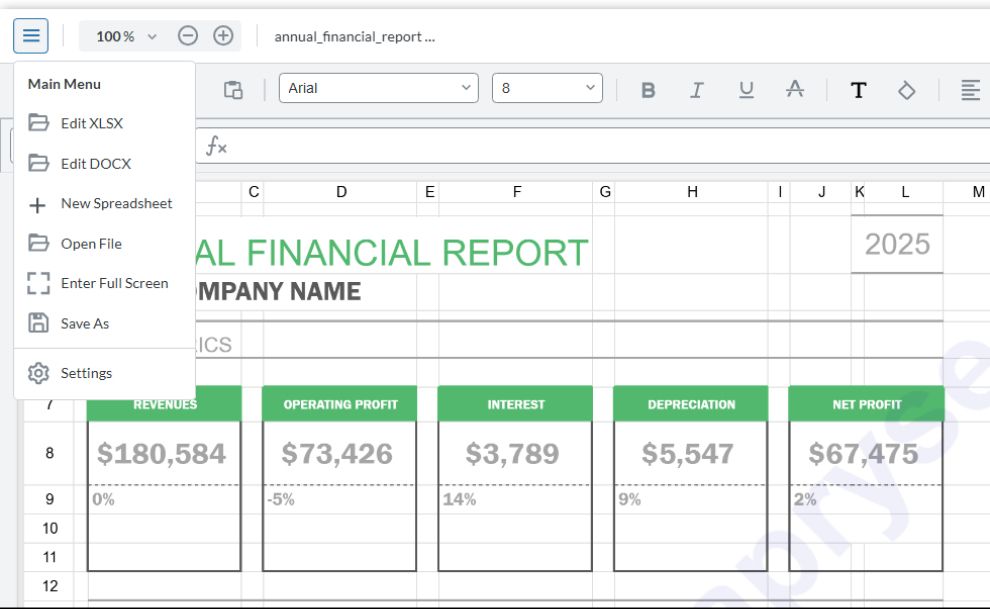Select column C header
Image resolution: width=990 pixels, height=609 pixels.
[x=253, y=192]
